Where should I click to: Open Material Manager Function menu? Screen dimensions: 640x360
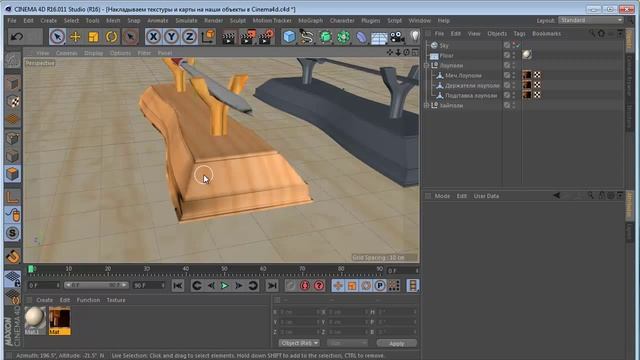pos(88,300)
